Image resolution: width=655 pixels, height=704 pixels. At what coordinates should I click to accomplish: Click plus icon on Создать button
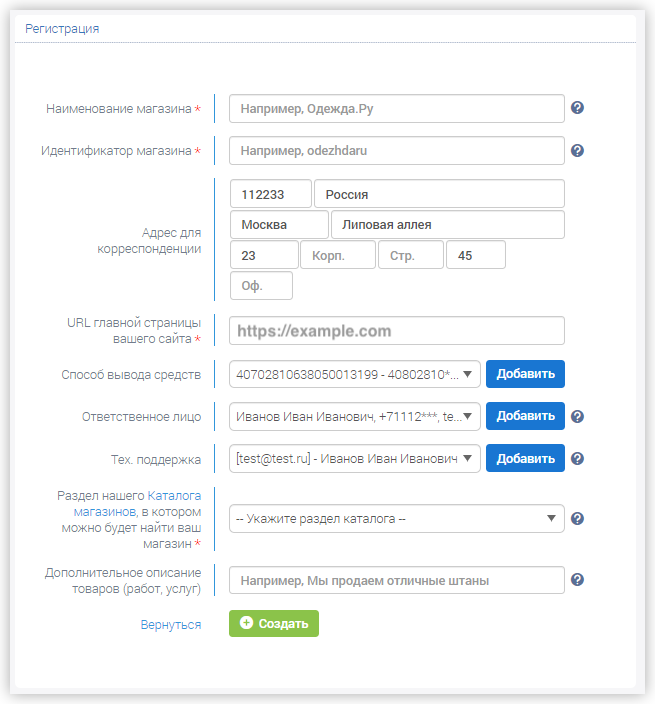pos(246,623)
